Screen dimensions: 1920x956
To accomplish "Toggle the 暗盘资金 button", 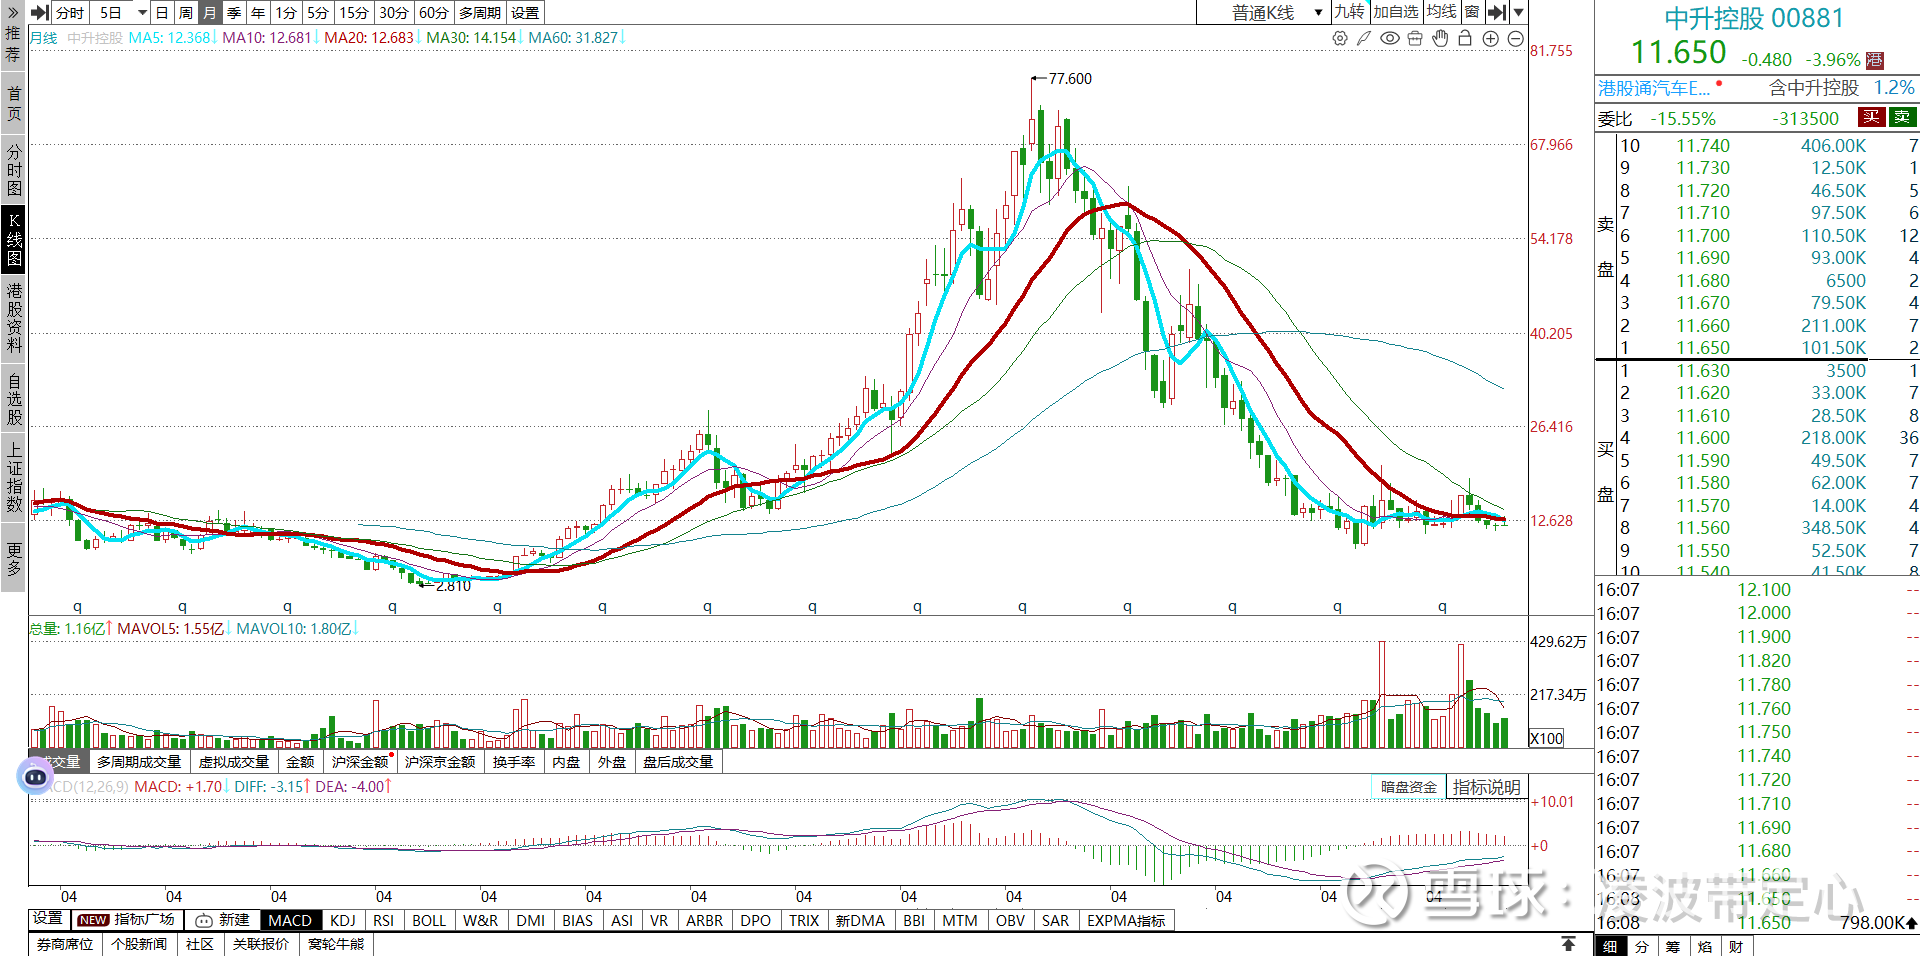I will (1409, 787).
